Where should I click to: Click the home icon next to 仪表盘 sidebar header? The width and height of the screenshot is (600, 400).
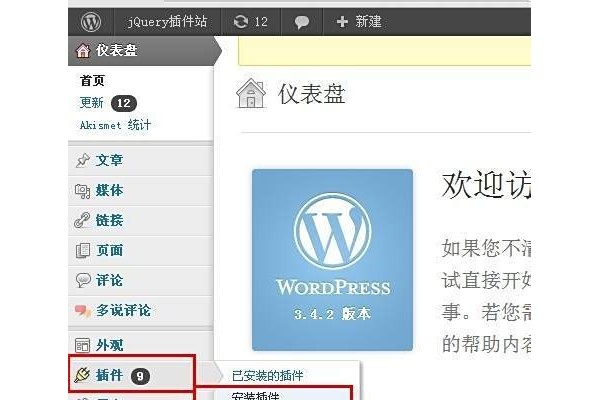click(83, 51)
